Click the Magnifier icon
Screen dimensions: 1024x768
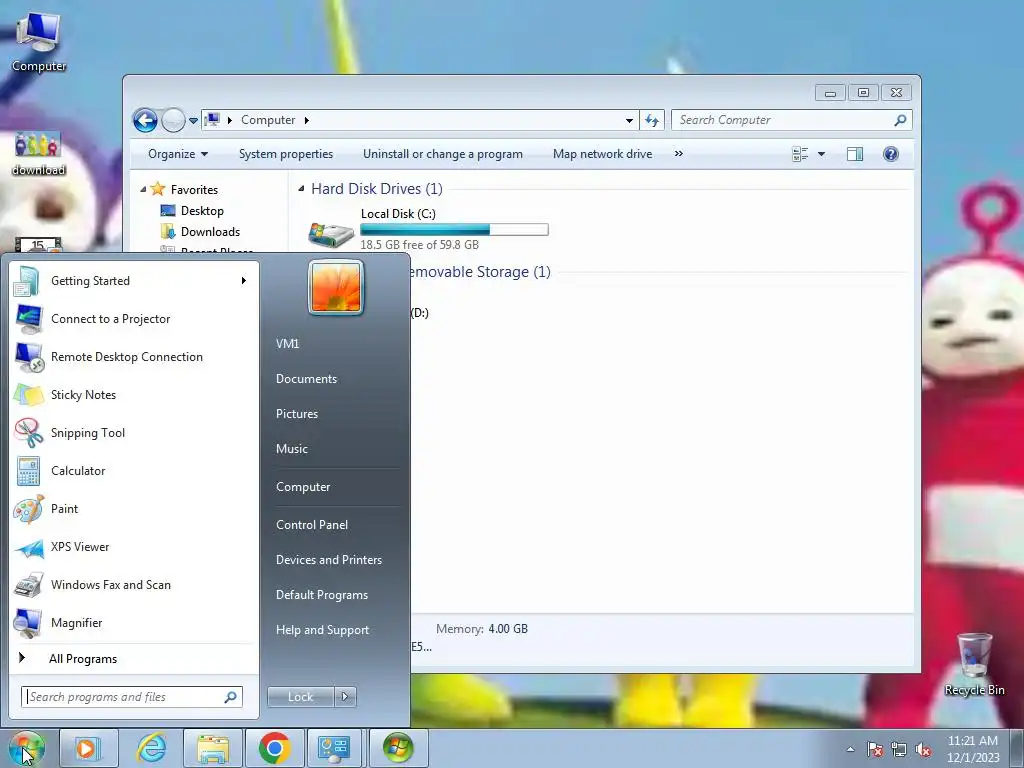click(x=29, y=623)
